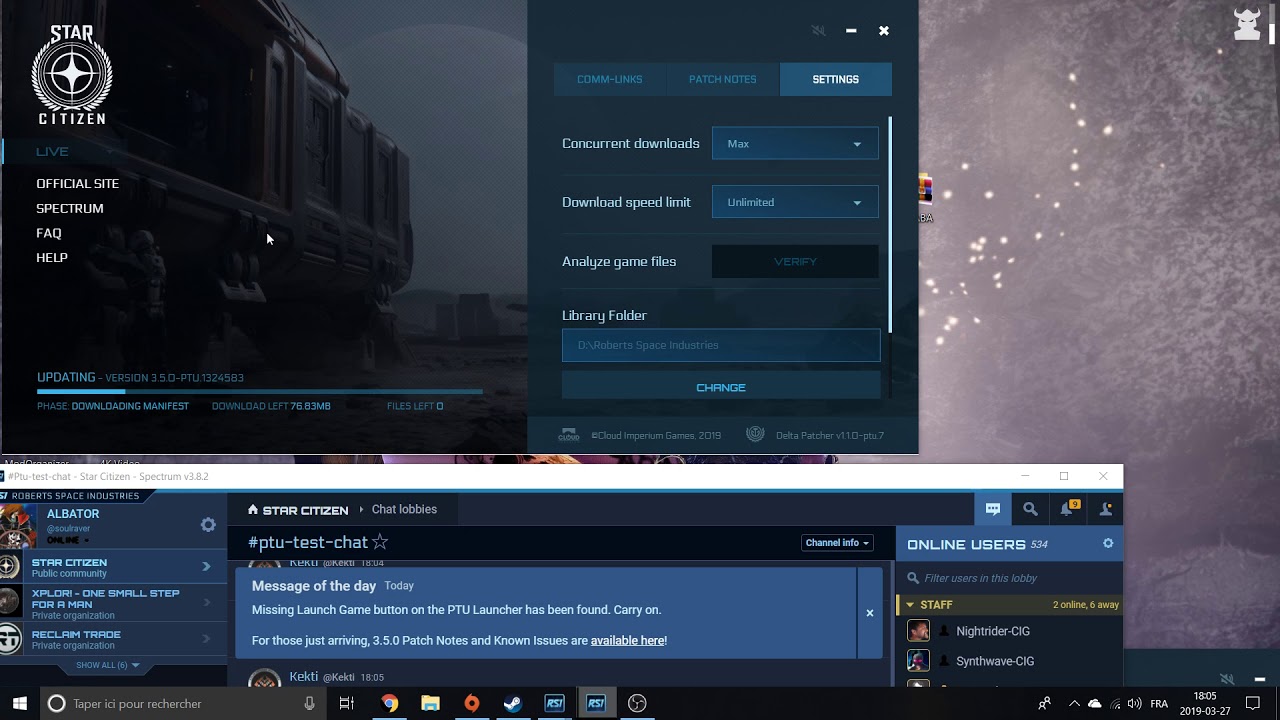Open Spectrum user settings gear icon
Image resolution: width=1280 pixels, height=720 pixels.
pyautogui.click(x=208, y=524)
